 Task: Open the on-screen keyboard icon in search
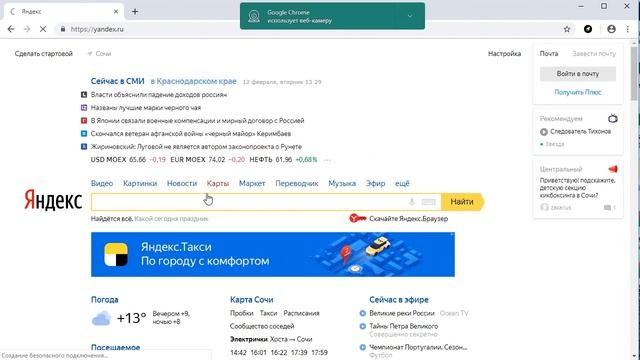[x=428, y=202]
